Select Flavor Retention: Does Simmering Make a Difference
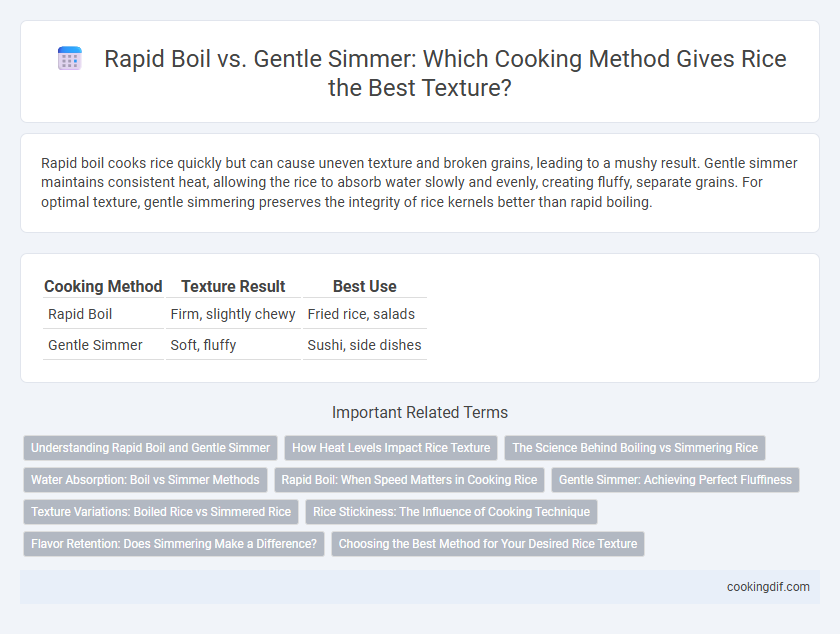 (174, 543)
